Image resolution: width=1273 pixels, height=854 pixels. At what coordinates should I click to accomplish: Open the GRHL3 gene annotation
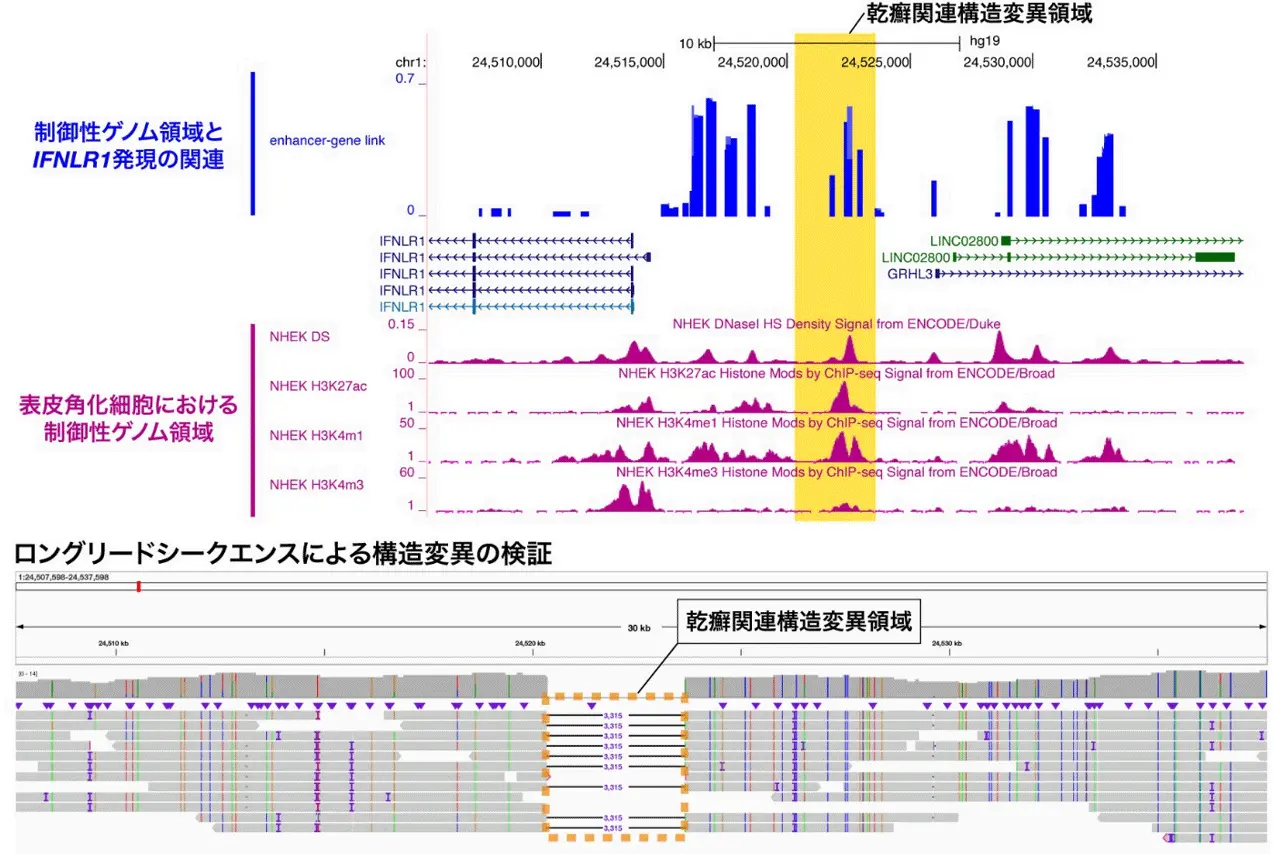tap(910, 273)
